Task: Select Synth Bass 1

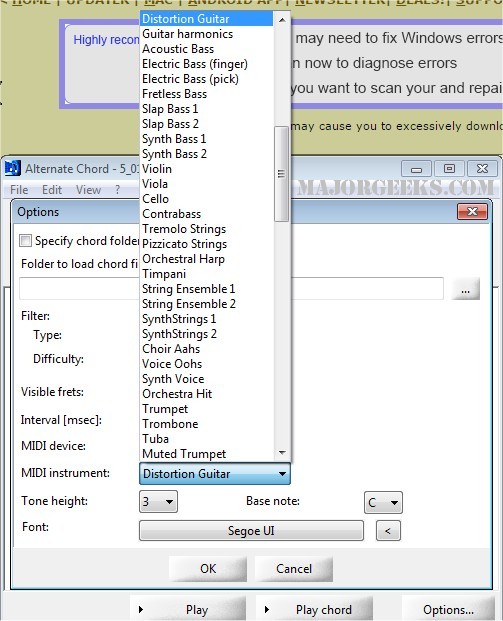Action: point(207,139)
